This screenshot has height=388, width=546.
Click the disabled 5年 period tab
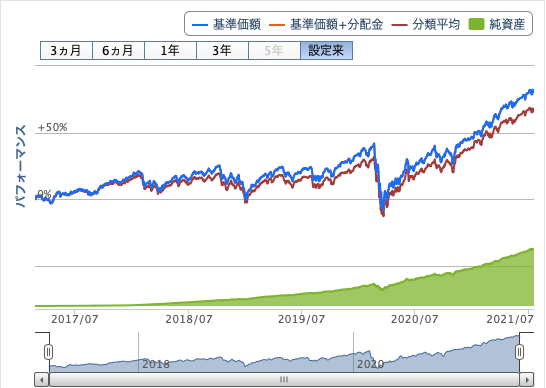(x=274, y=51)
